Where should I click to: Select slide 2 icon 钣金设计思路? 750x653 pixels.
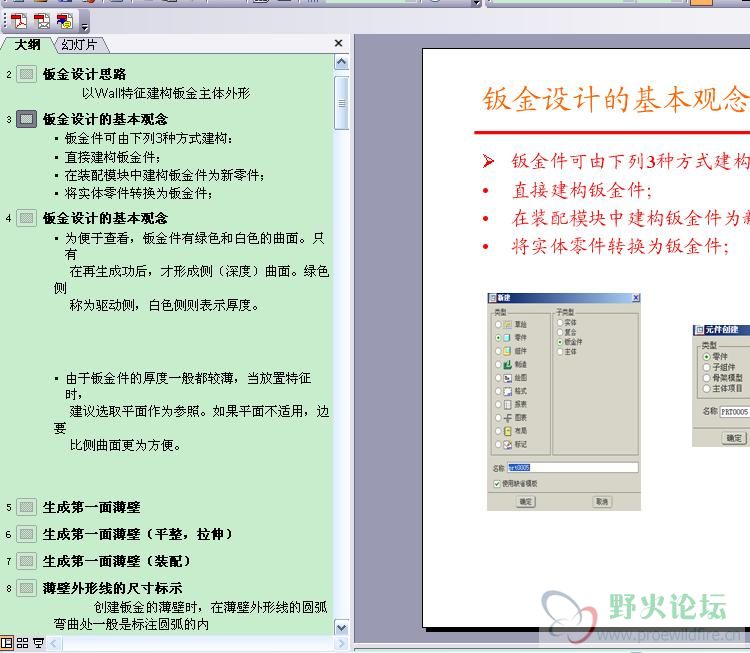click(x=26, y=74)
